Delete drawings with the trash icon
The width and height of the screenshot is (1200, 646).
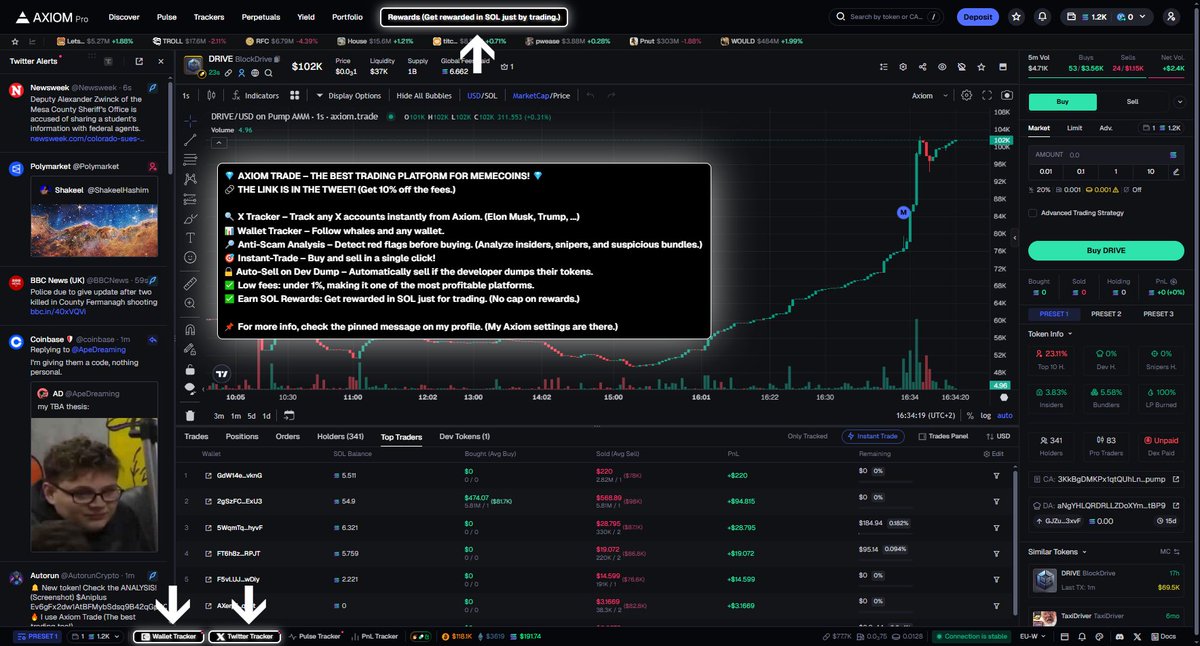(190, 415)
